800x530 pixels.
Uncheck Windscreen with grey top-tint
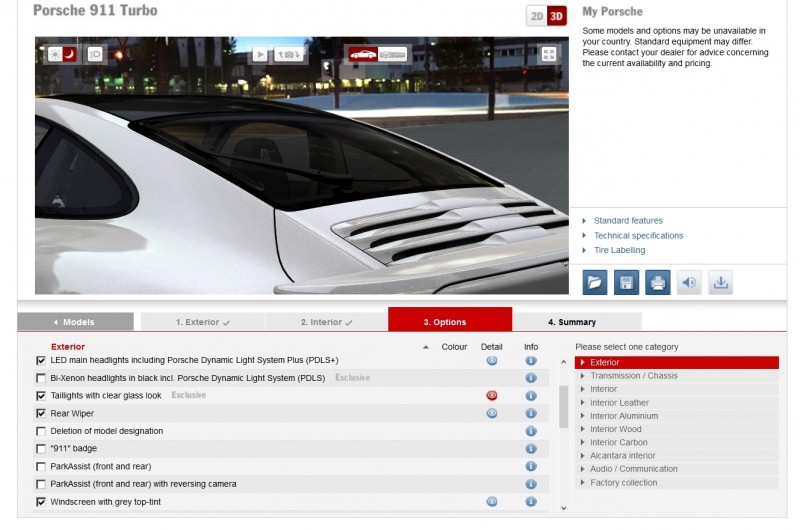point(41,502)
